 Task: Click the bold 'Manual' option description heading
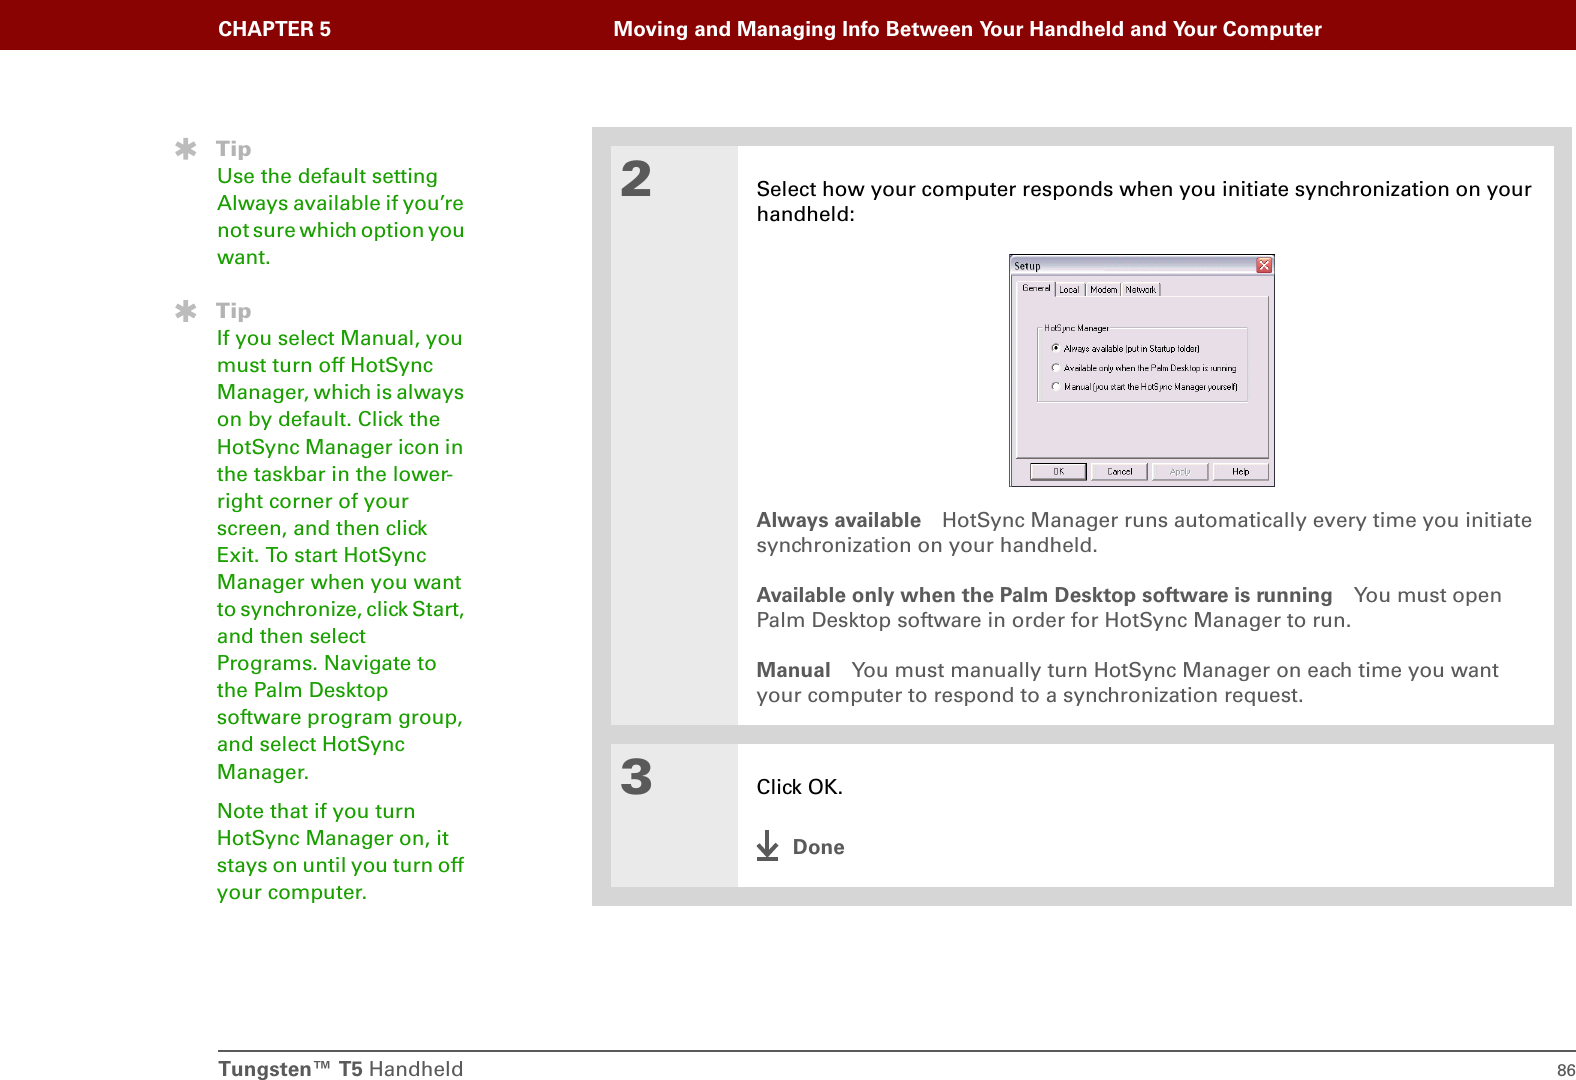coord(793,670)
